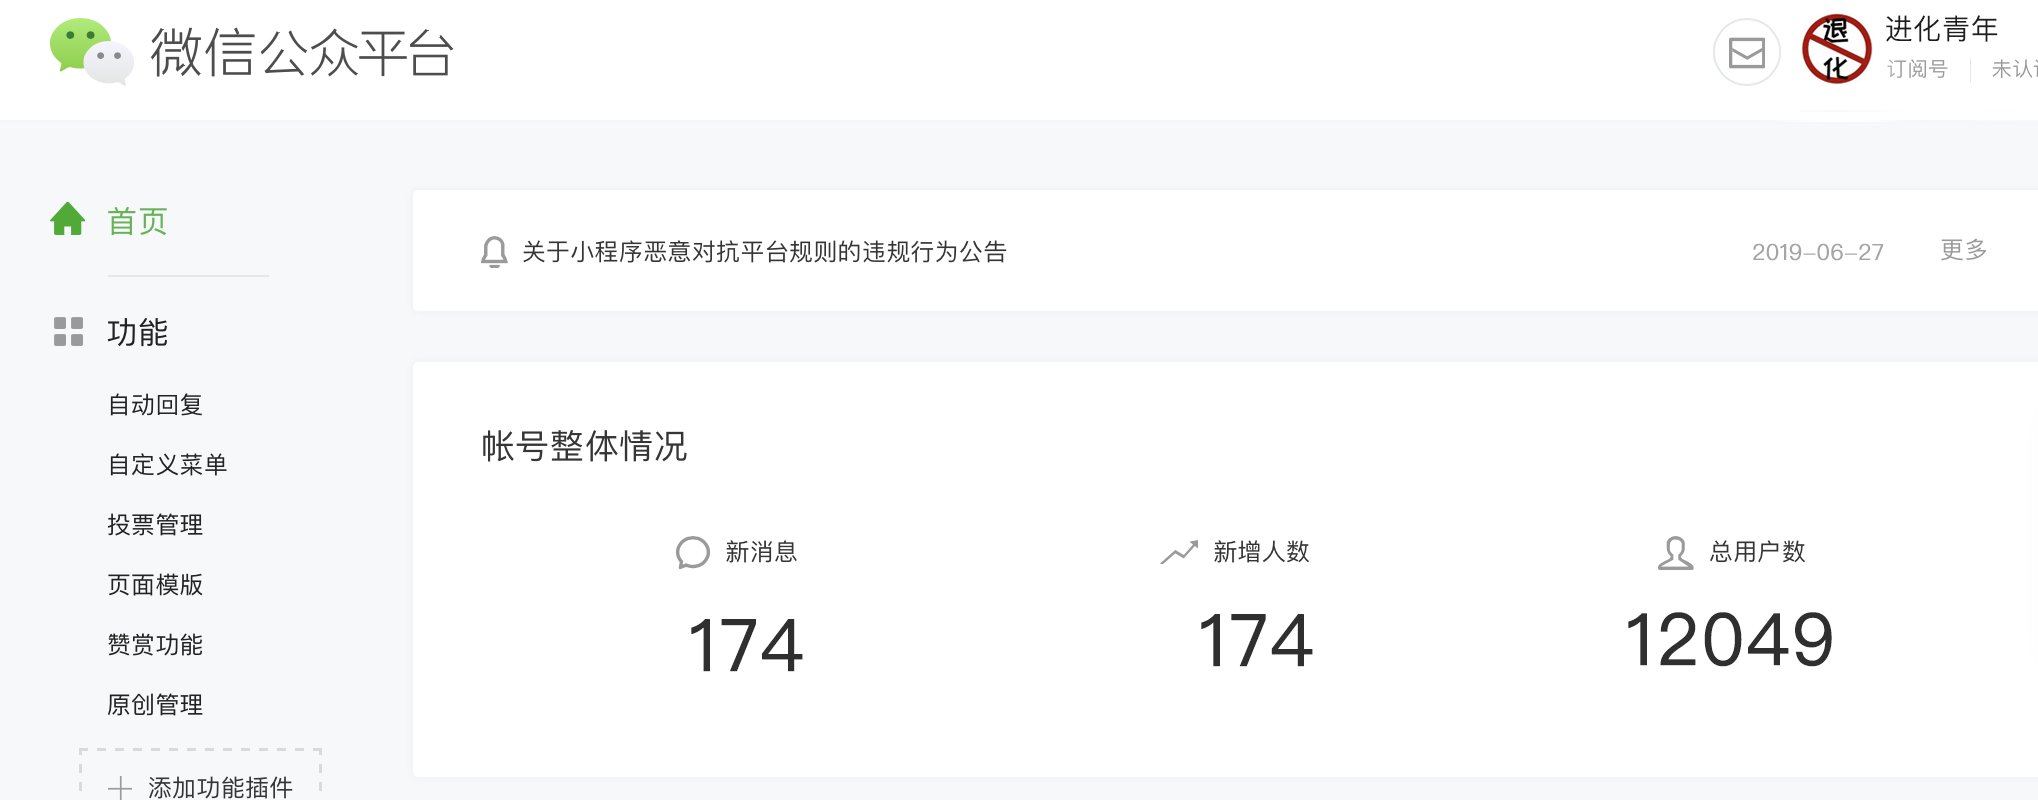
Task: Open the 小程序 violation announcement link
Action: coord(764,252)
